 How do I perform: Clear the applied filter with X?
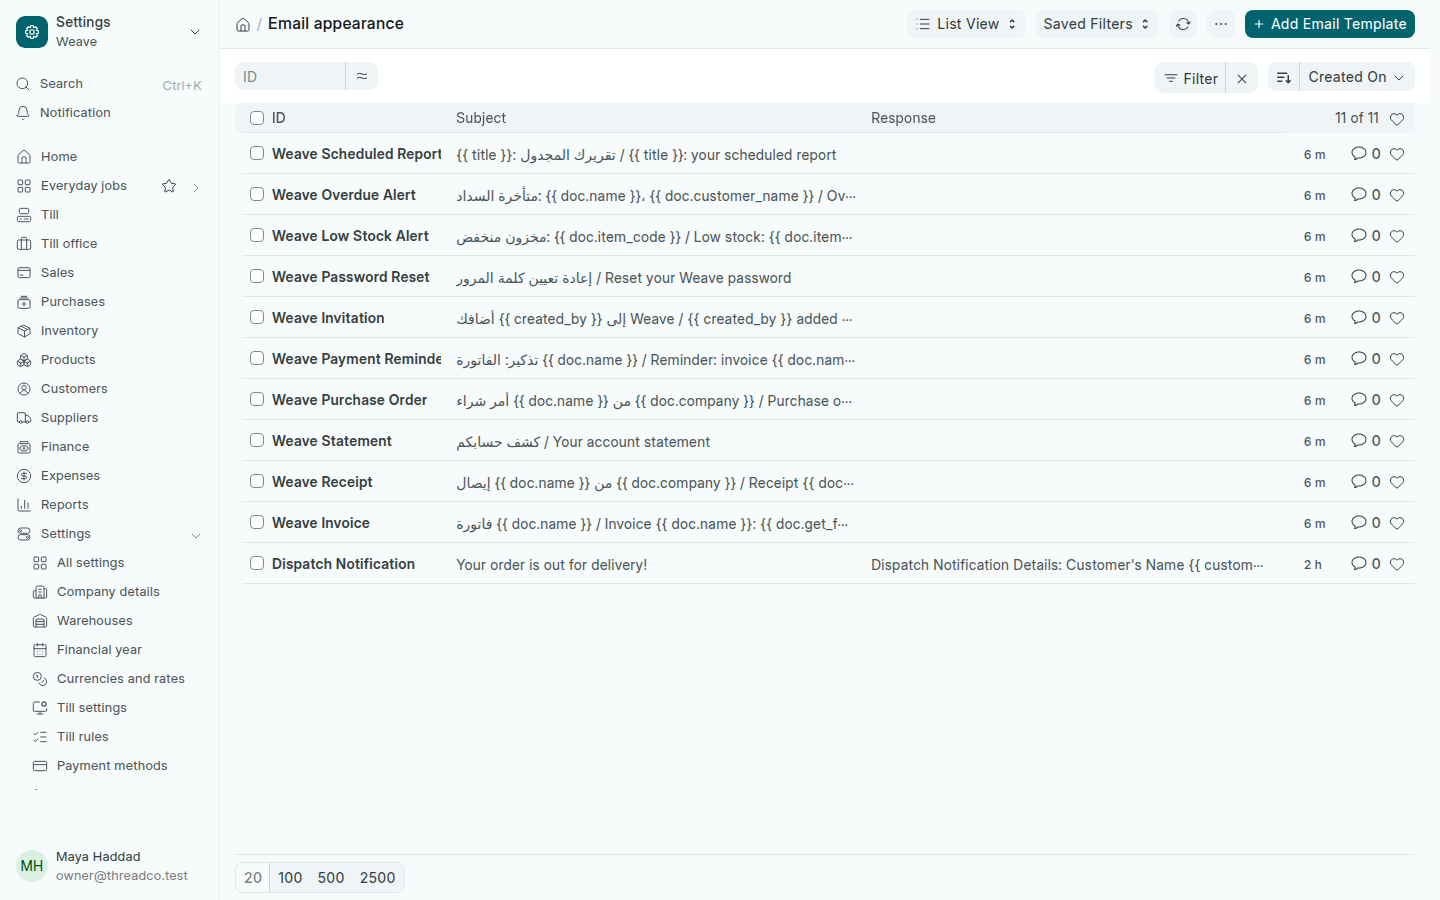click(1242, 78)
